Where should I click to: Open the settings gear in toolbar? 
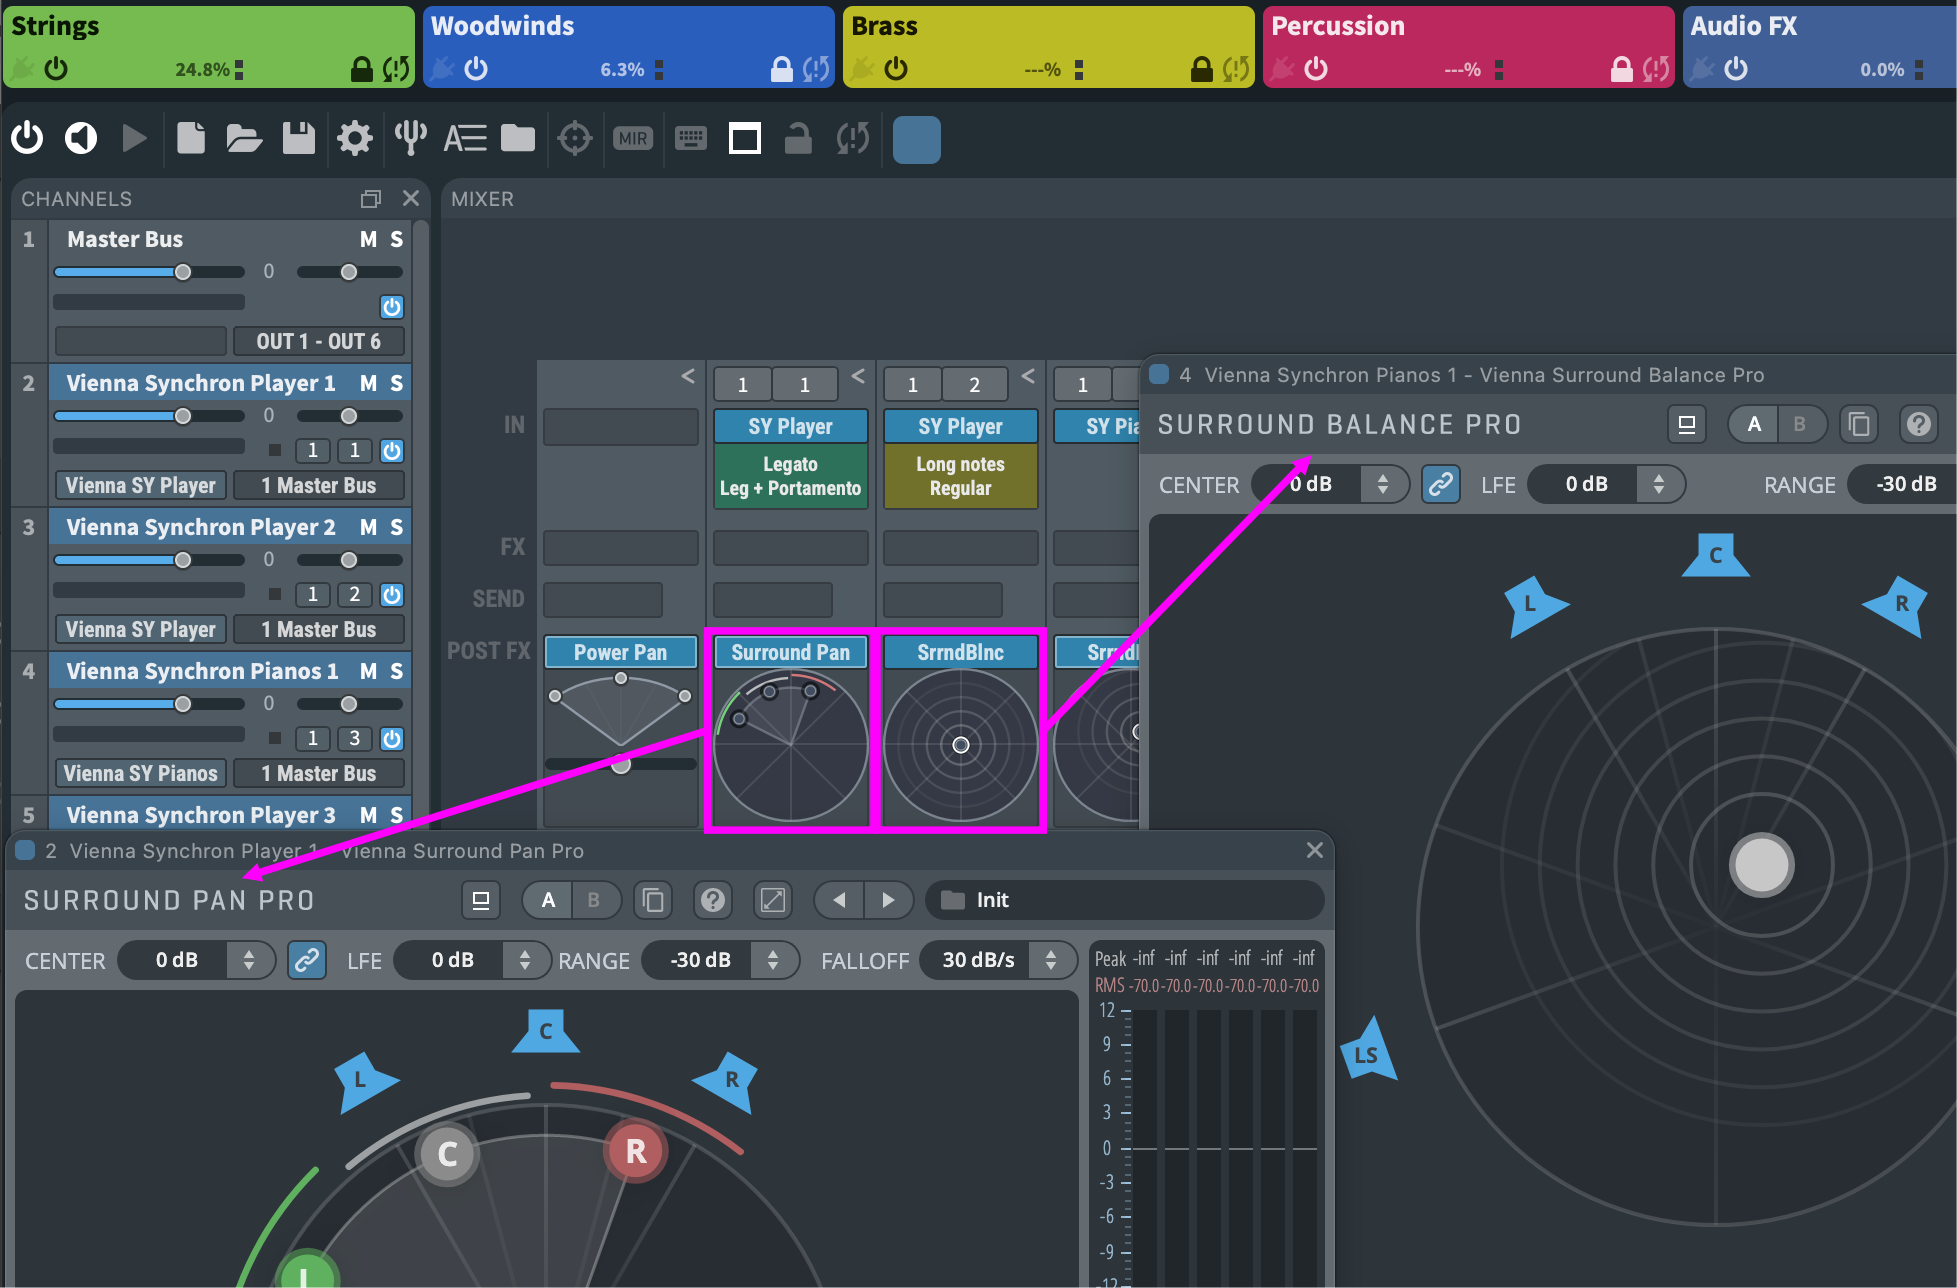click(x=354, y=138)
